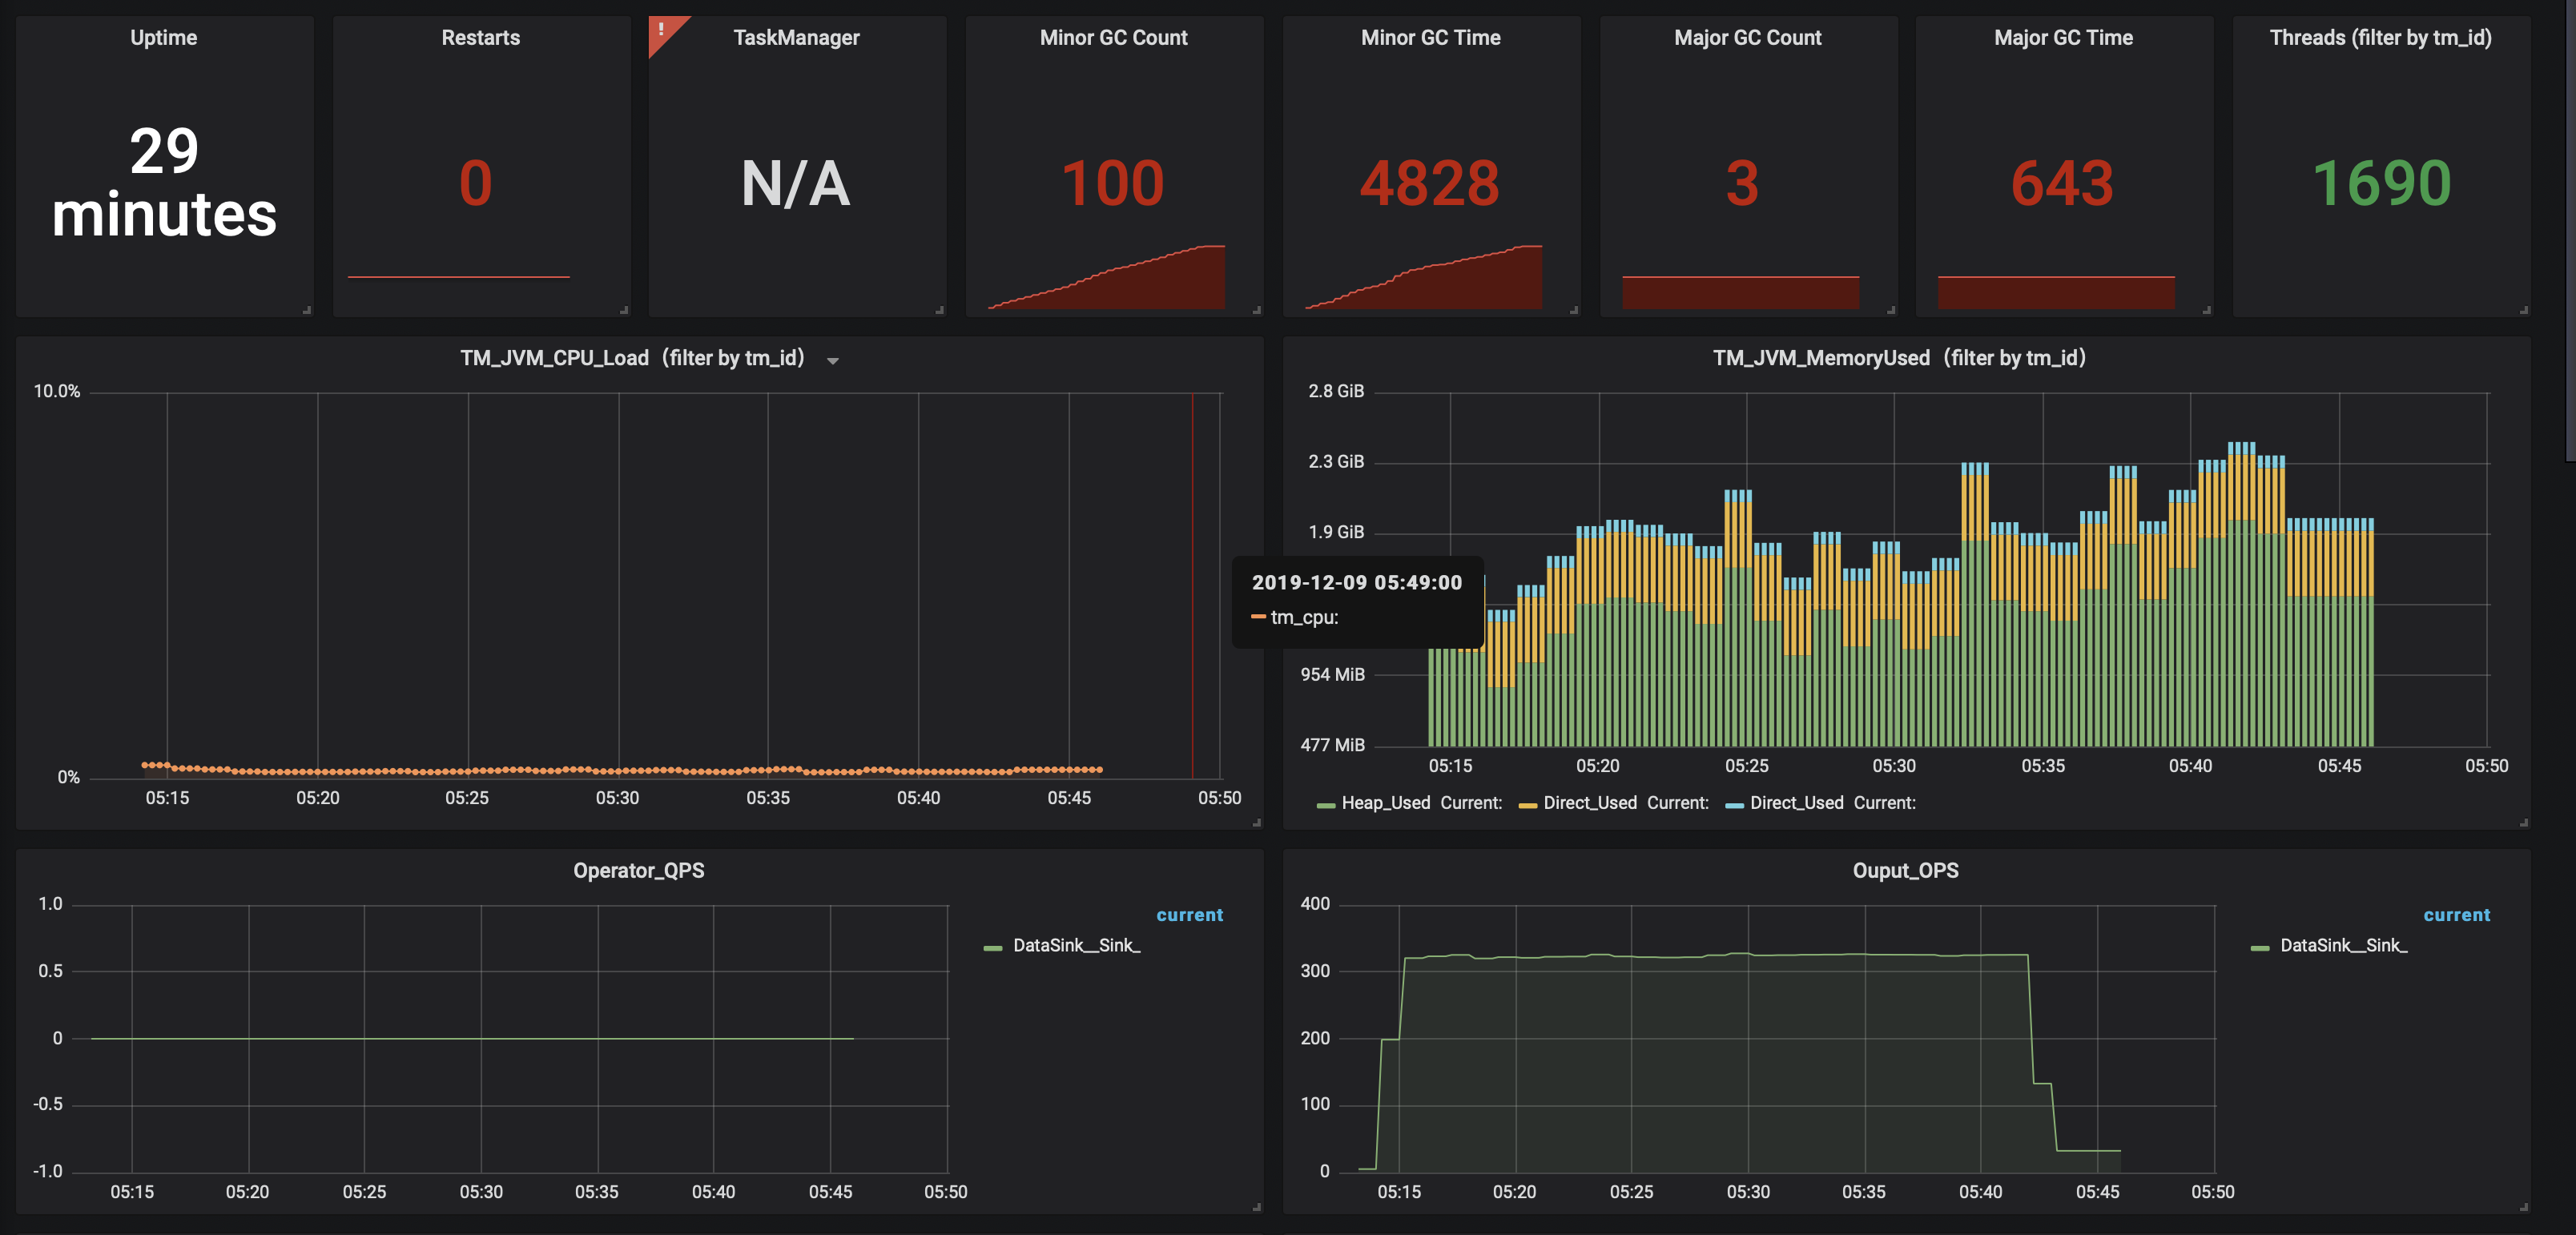The width and height of the screenshot is (2576, 1235).
Task: Open dropdown caret beside TM_JVM_CPU_Load title
Action: 833,361
